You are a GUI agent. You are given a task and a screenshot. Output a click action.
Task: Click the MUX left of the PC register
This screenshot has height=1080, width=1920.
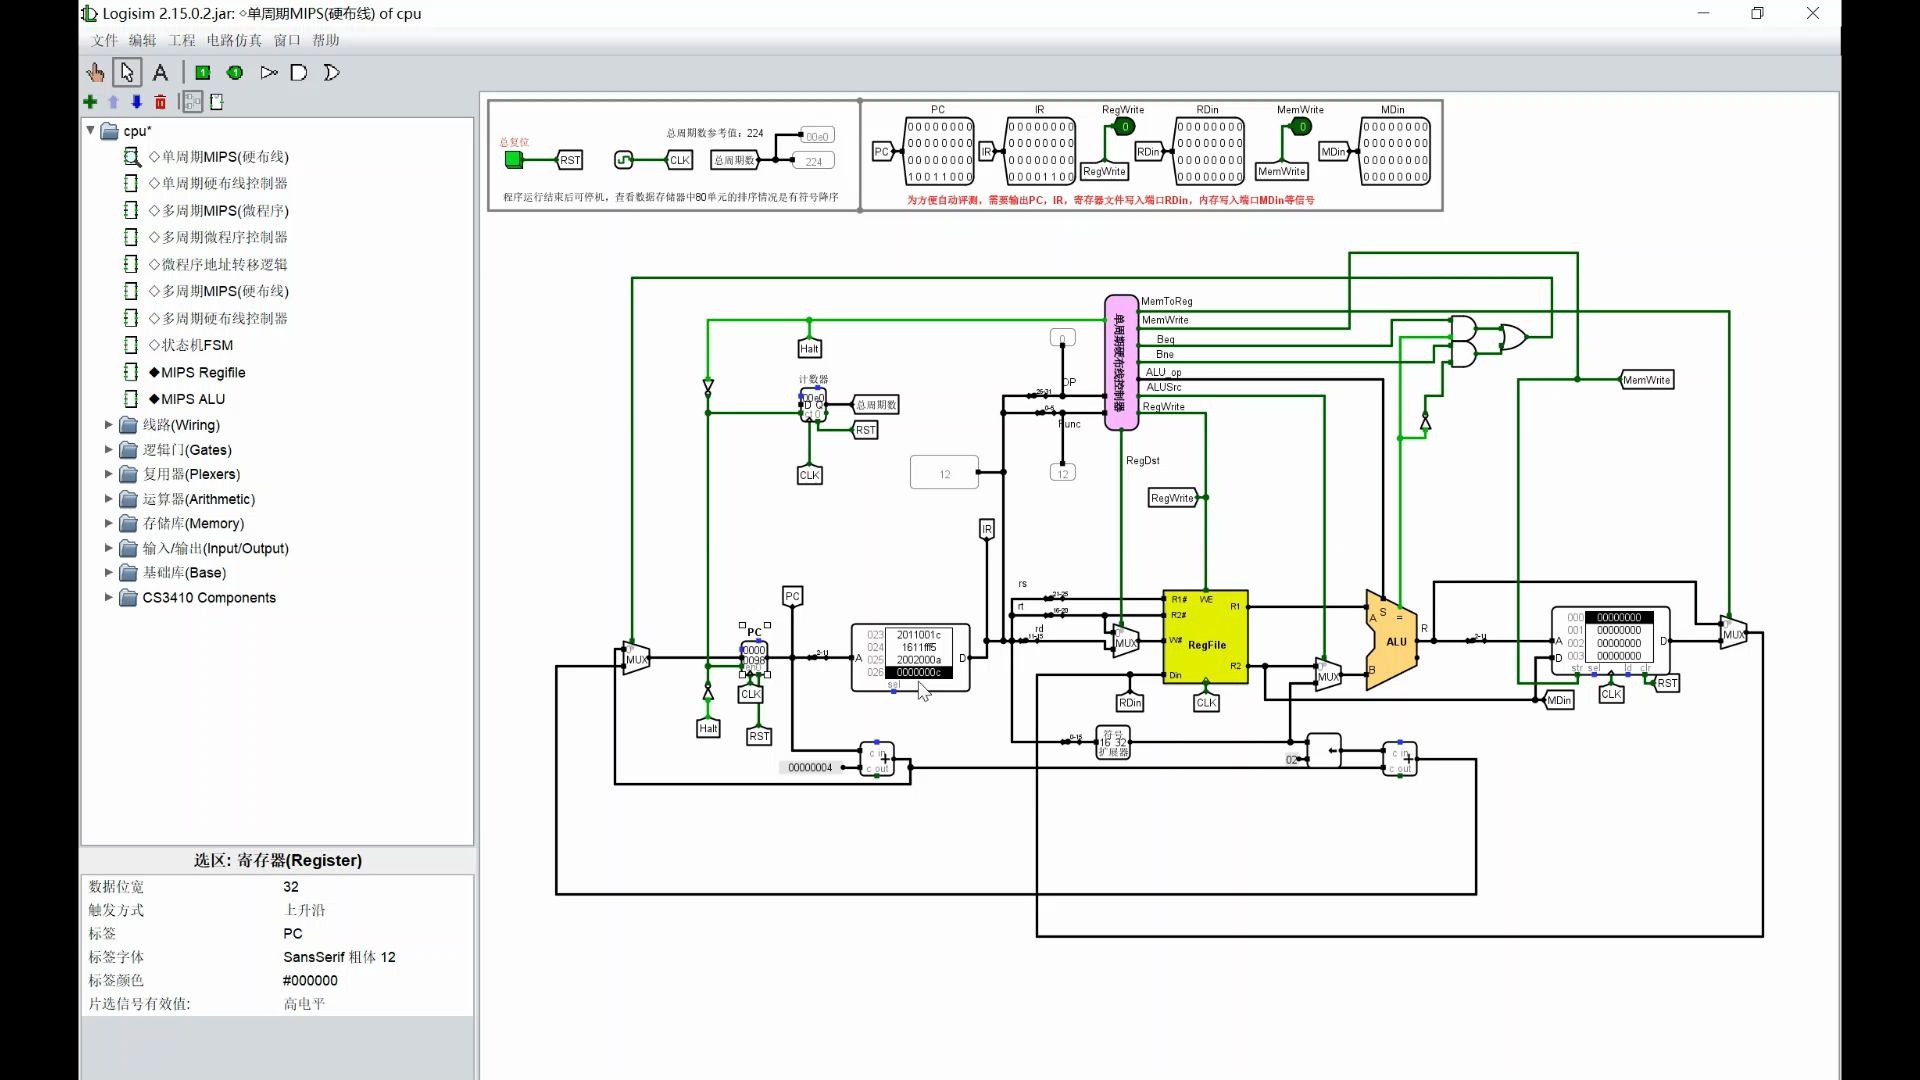click(x=636, y=658)
